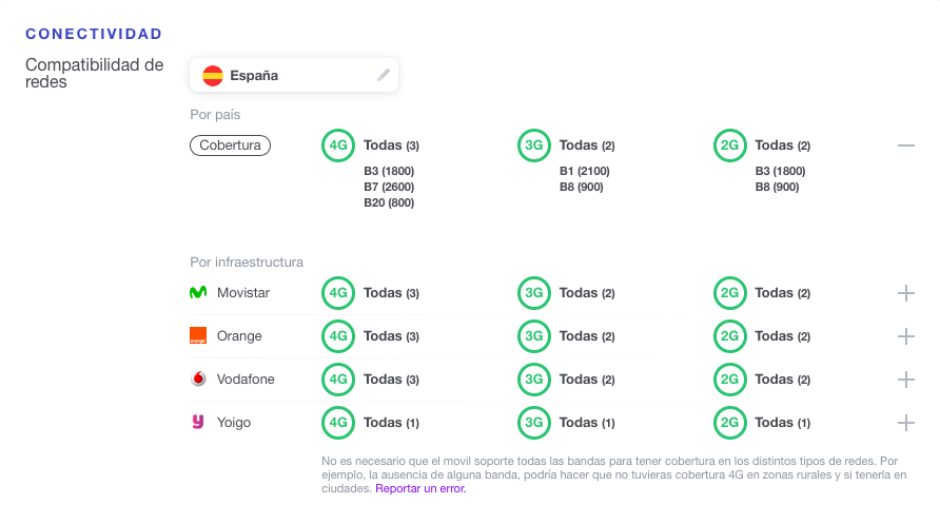Click the 2G badge in Cobertura row

[730, 145]
